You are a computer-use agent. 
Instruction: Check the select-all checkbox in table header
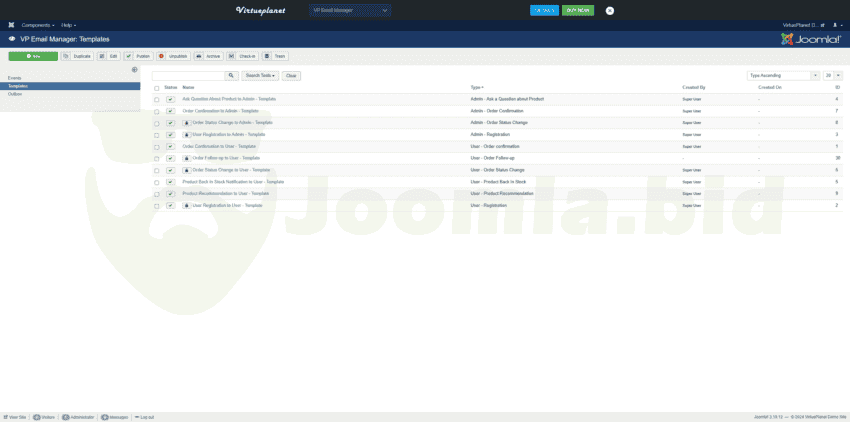click(x=157, y=88)
